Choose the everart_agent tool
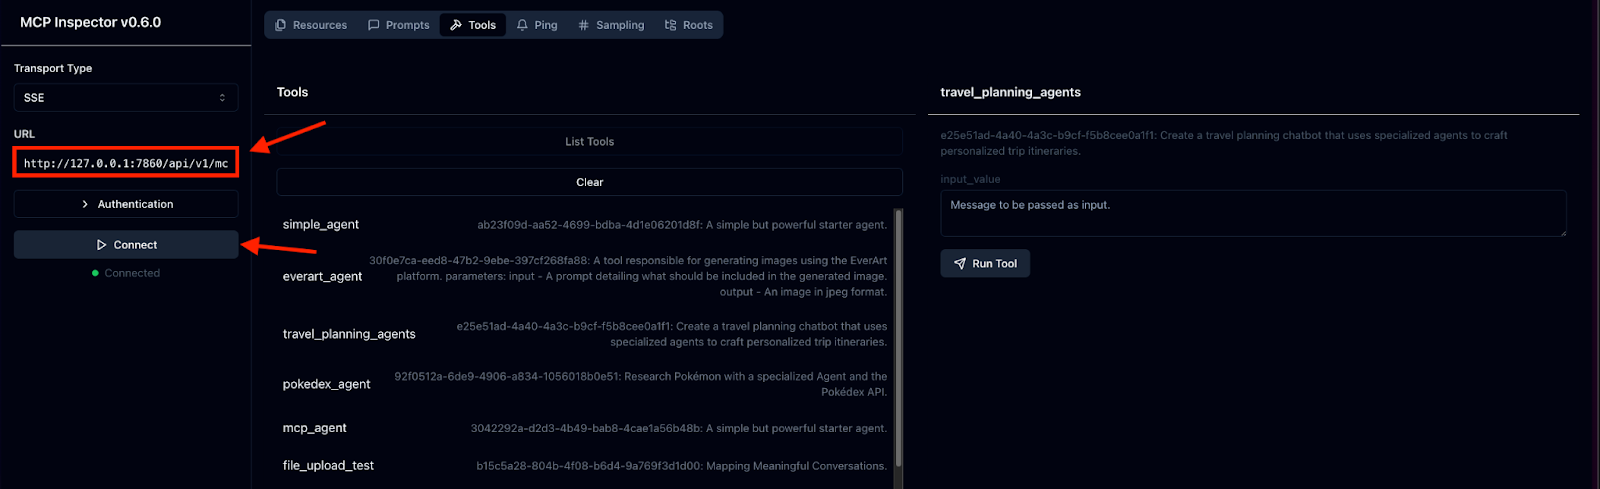The image size is (1600, 489). 323,277
